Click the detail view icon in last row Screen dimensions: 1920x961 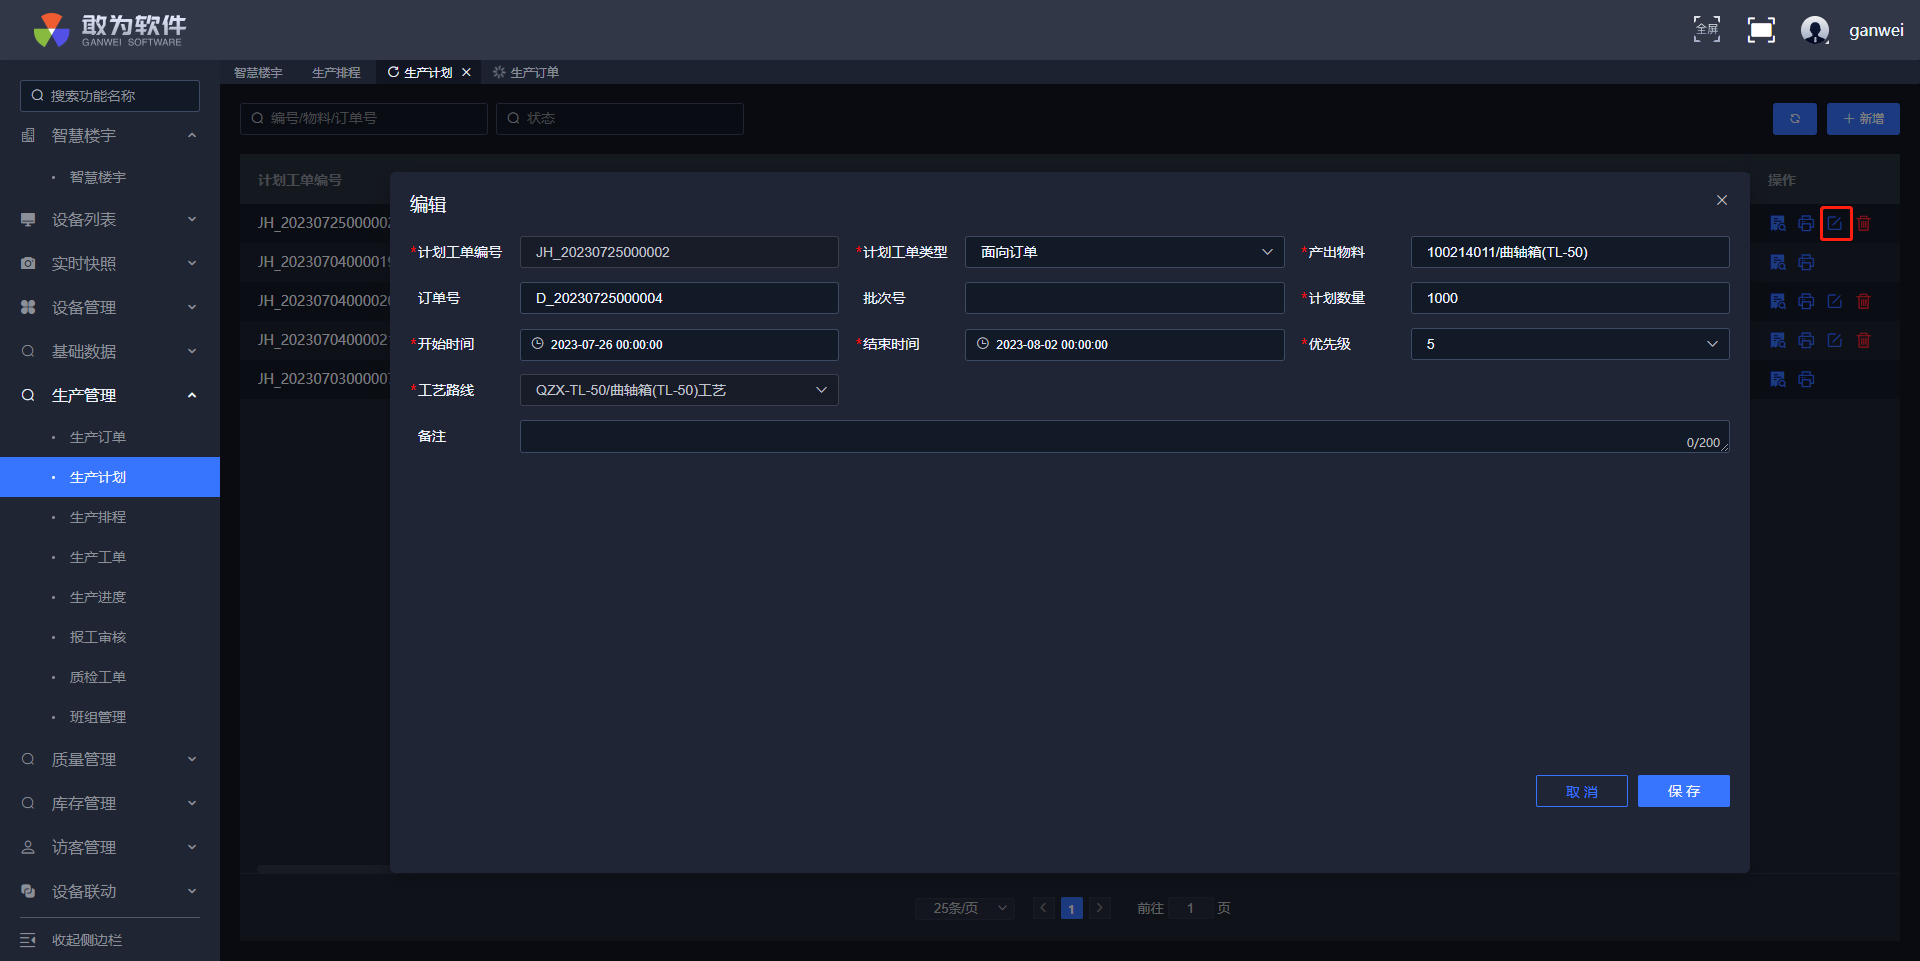(x=1777, y=380)
